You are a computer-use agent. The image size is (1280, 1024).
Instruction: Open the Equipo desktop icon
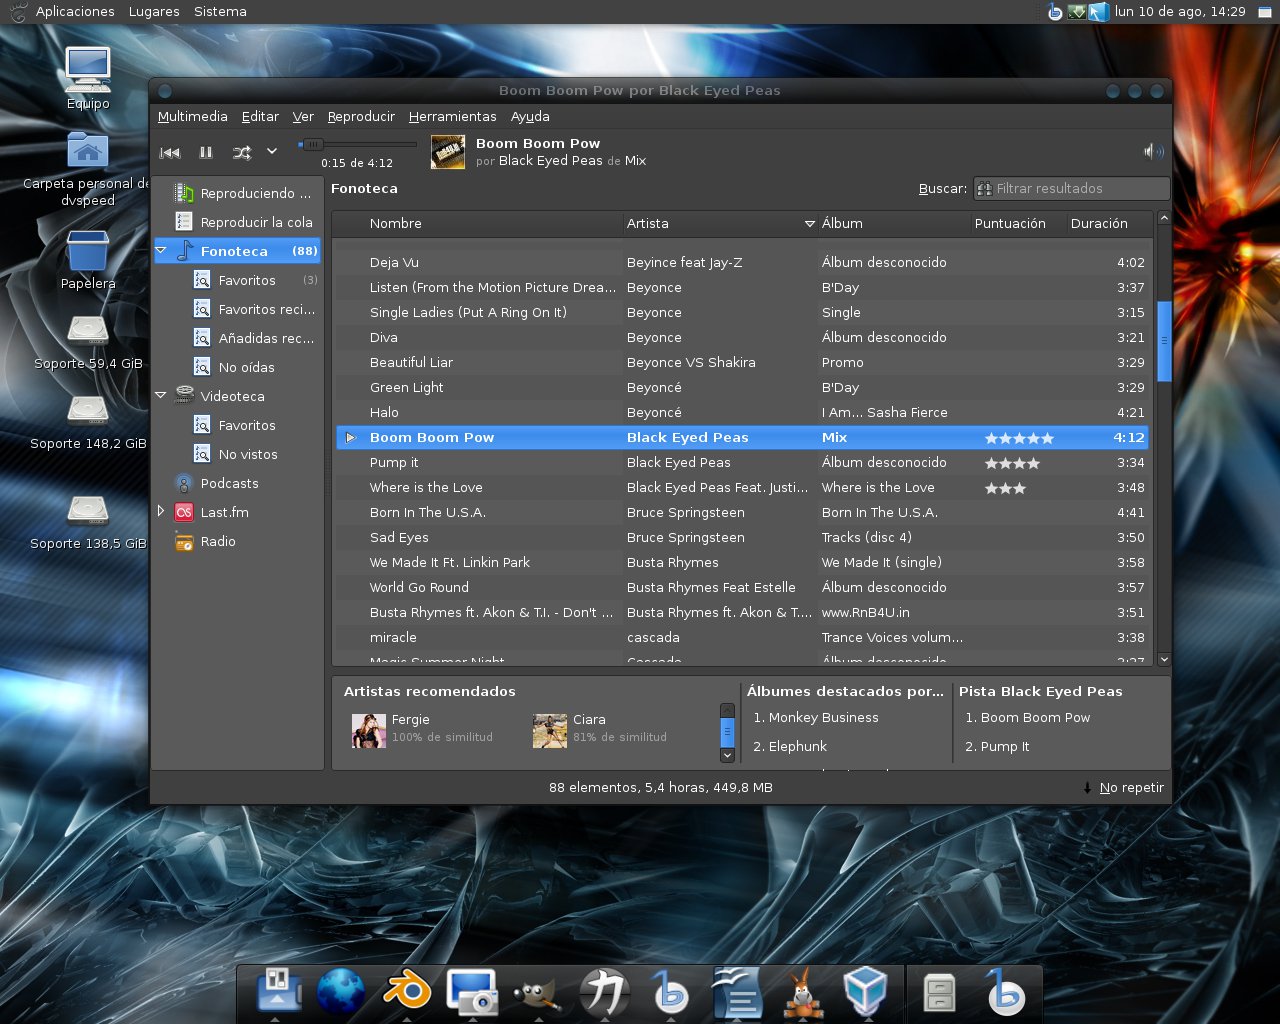click(x=88, y=78)
